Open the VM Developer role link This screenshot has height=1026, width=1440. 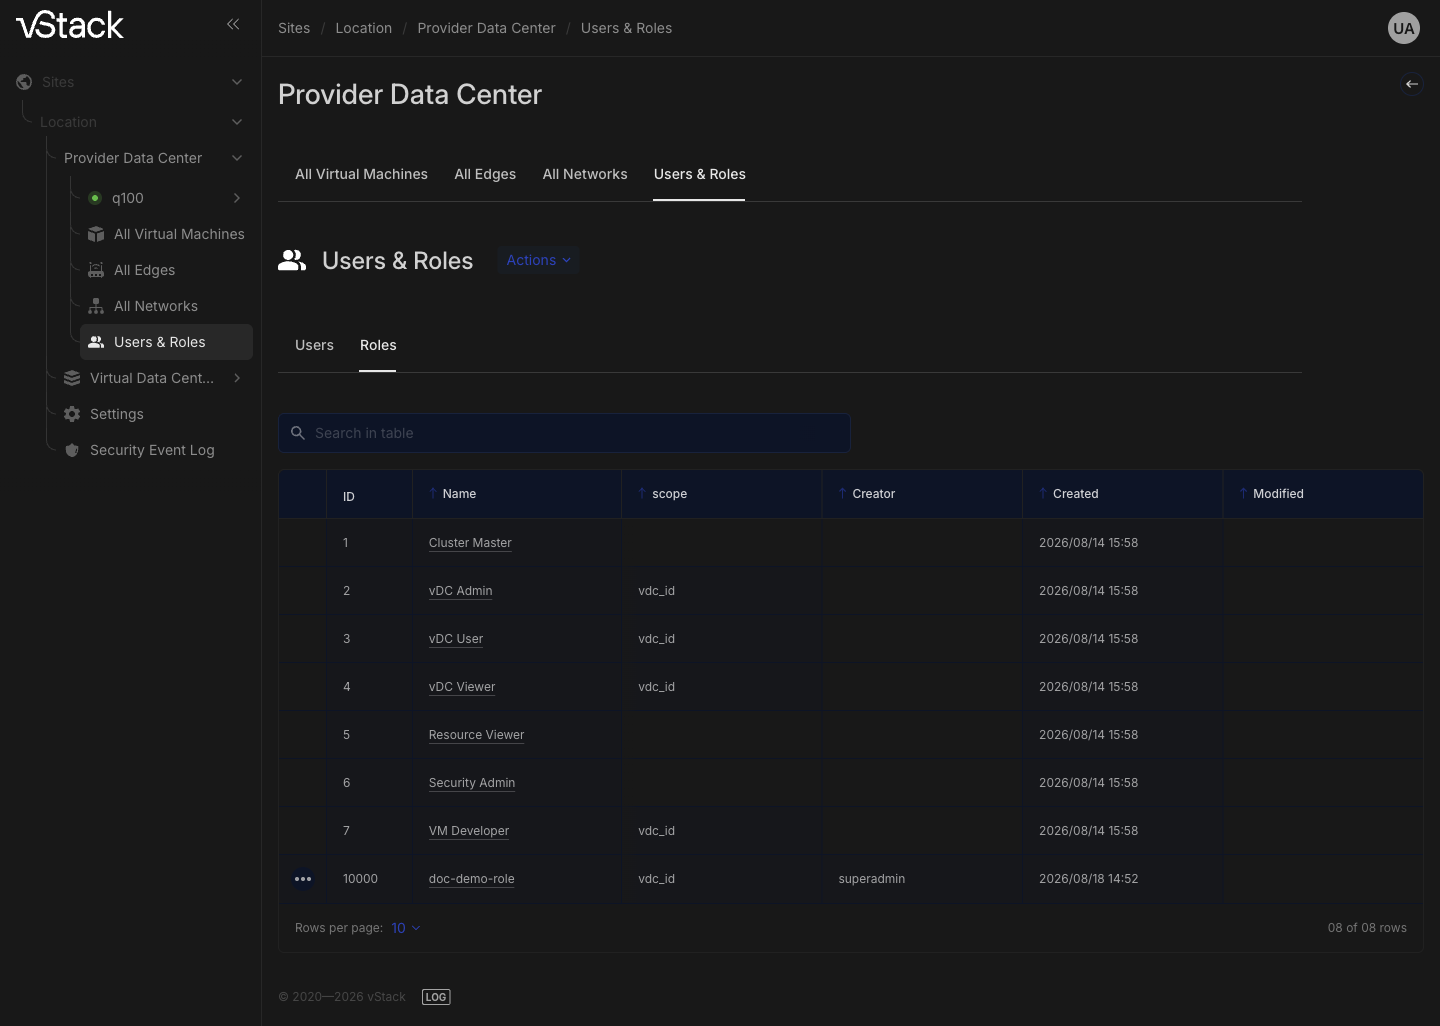469,831
